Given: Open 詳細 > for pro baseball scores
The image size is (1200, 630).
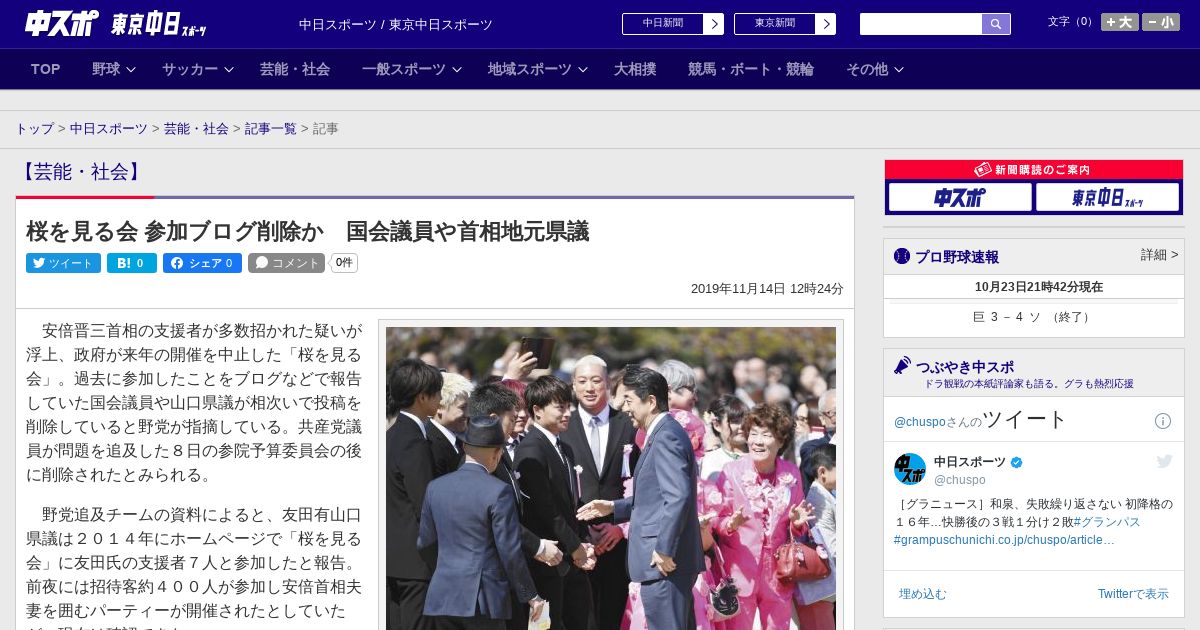Looking at the screenshot, I should [1159, 255].
